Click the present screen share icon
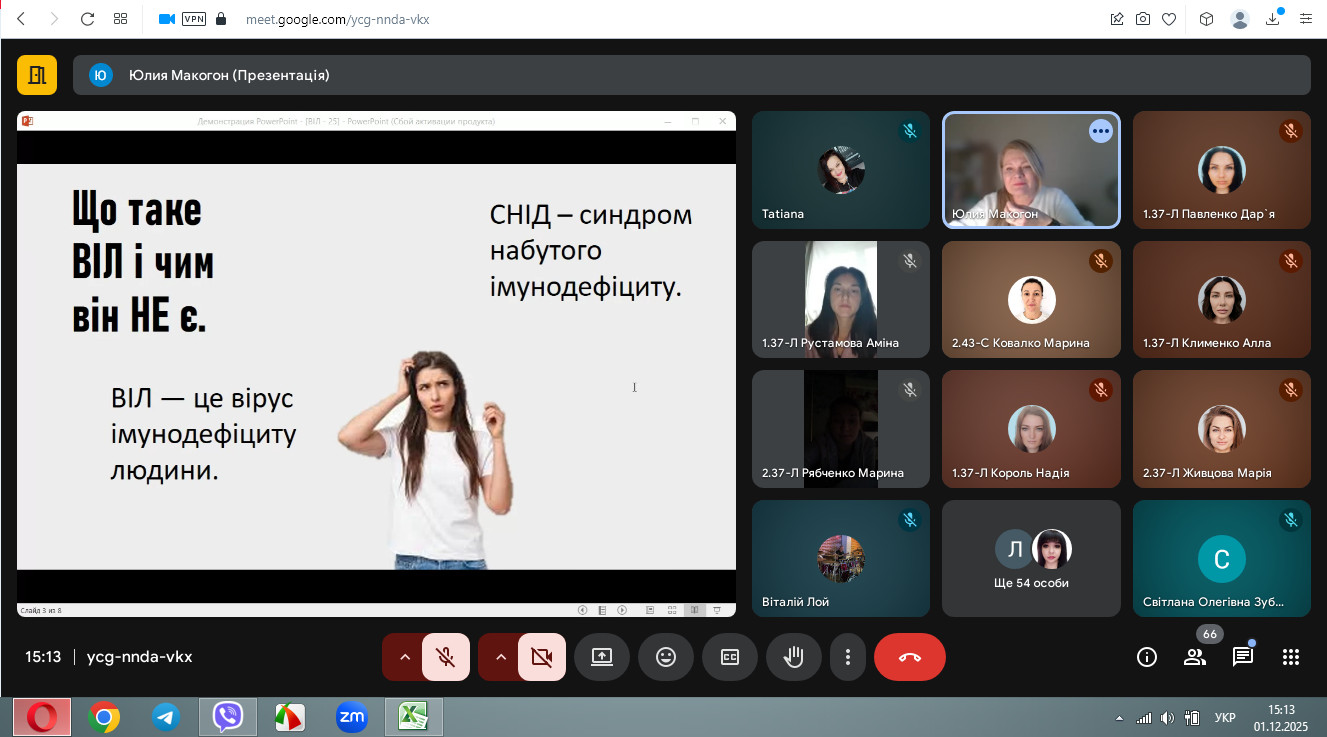Image resolution: width=1327 pixels, height=737 pixels. [x=602, y=657]
